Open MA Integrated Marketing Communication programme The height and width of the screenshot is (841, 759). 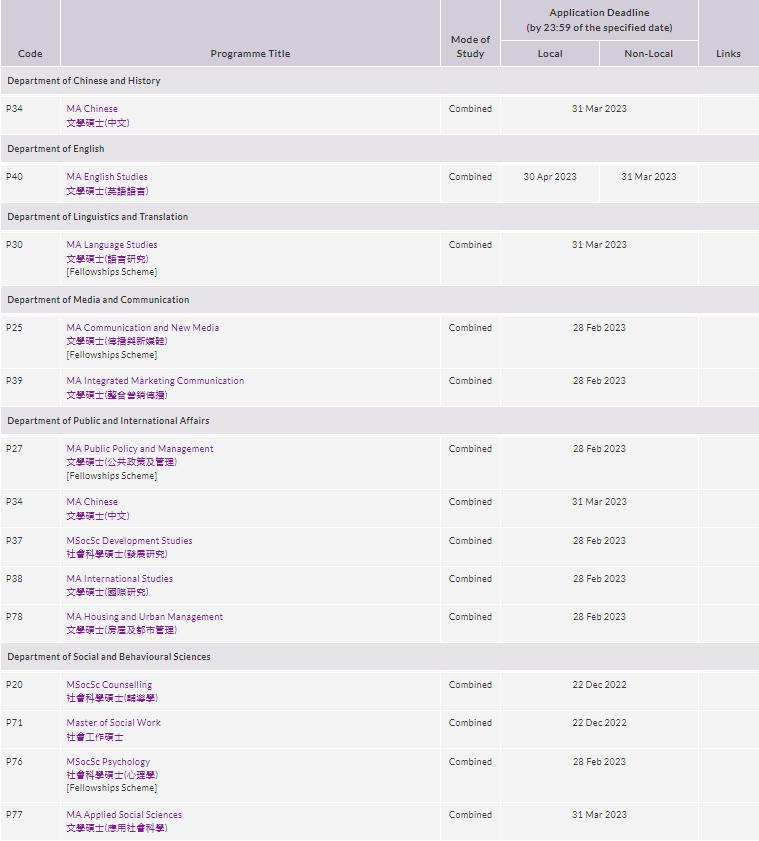(x=155, y=381)
